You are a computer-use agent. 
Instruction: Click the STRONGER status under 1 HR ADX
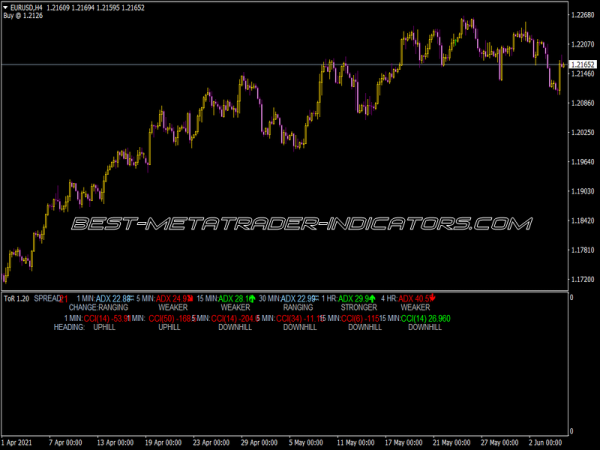coord(359,307)
